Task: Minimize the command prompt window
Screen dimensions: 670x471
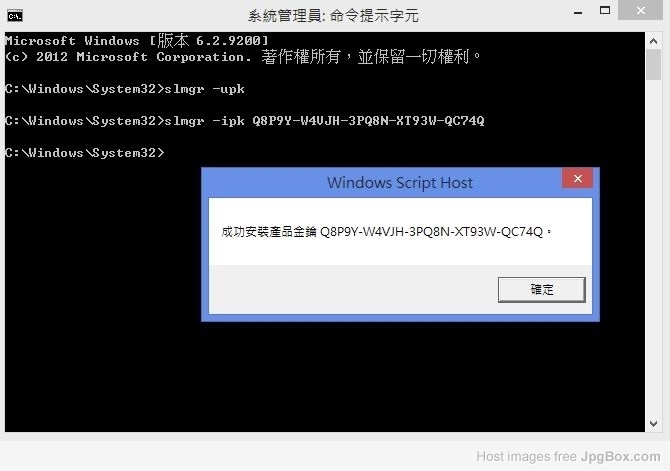Action: pos(578,12)
